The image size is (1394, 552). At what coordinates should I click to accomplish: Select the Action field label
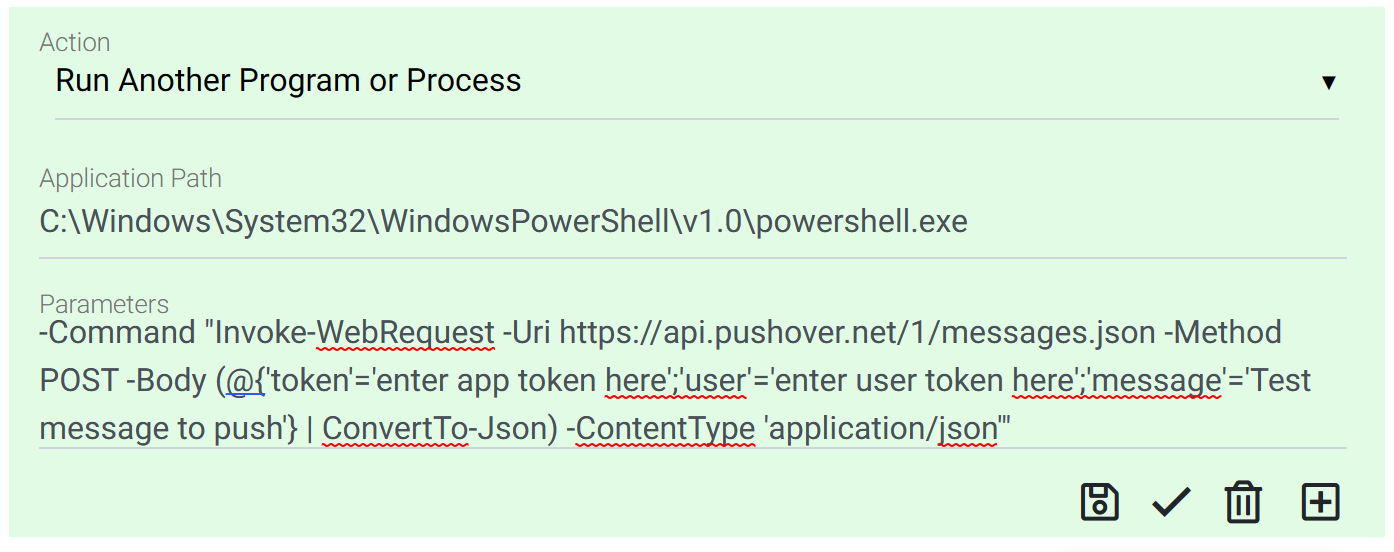75,42
